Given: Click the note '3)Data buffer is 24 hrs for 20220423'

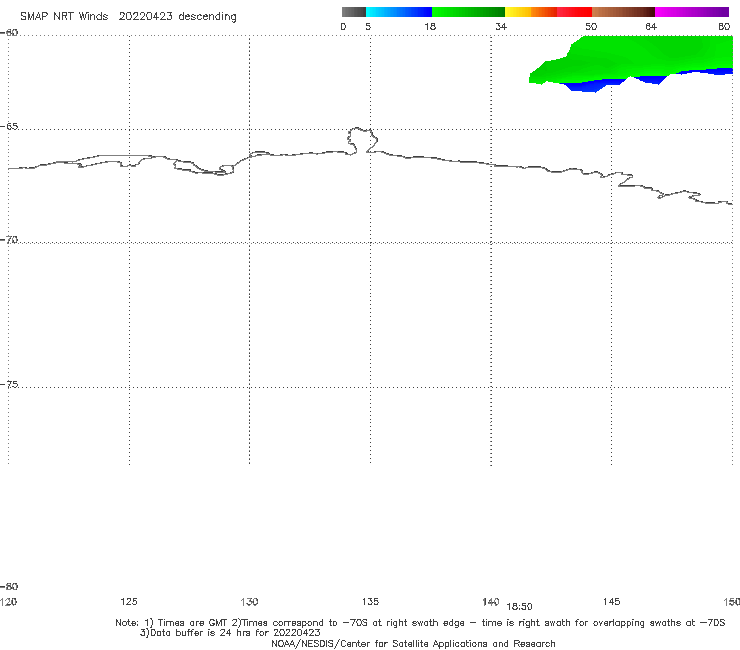Looking at the screenshot, I should click(x=230, y=633).
